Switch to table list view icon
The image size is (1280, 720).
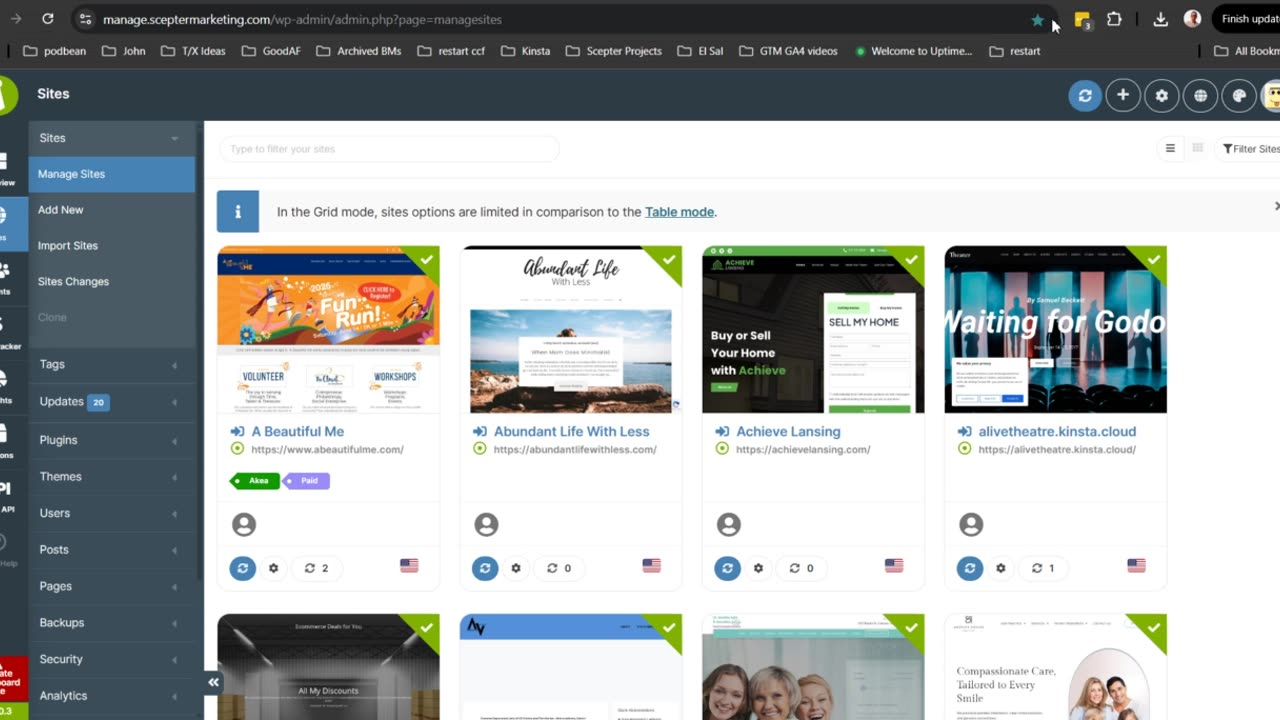coord(1170,149)
